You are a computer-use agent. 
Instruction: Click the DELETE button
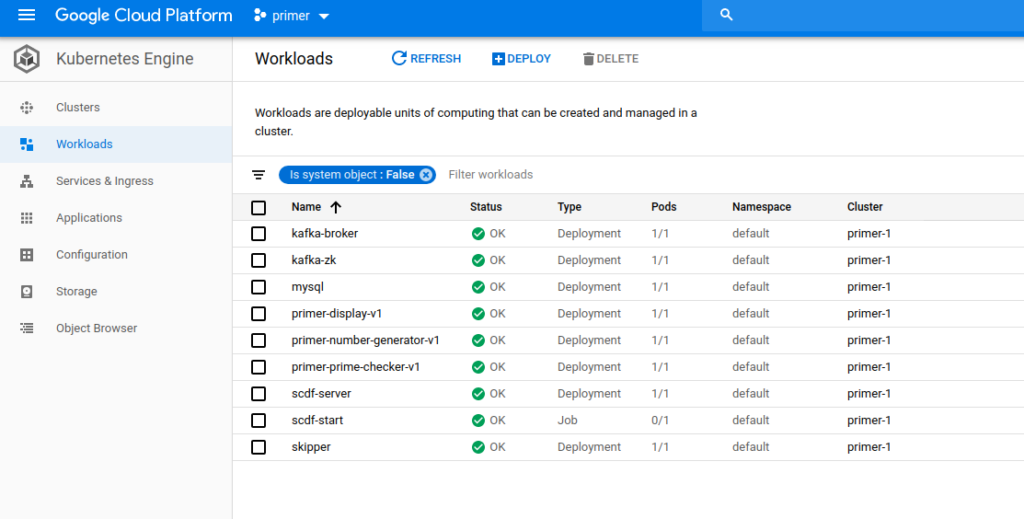point(611,59)
